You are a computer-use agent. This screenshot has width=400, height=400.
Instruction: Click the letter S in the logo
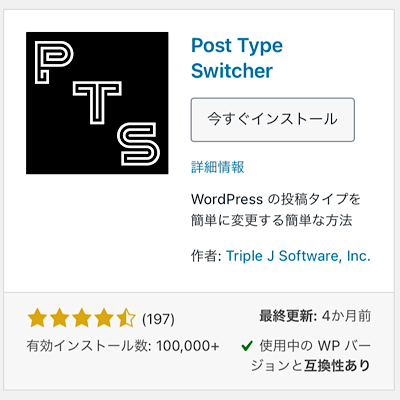click(139, 144)
